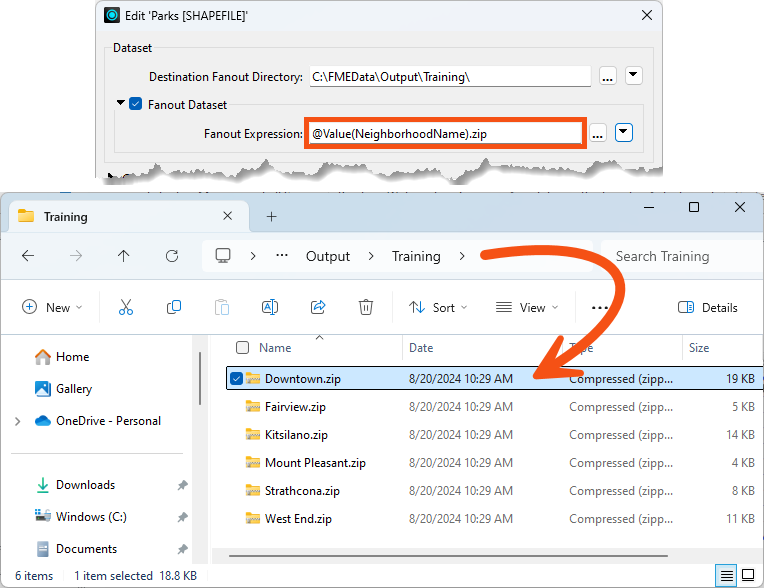Click the Output breadcrumb in address bar
The height and width of the screenshot is (588, 764).
tap(328, 256)
